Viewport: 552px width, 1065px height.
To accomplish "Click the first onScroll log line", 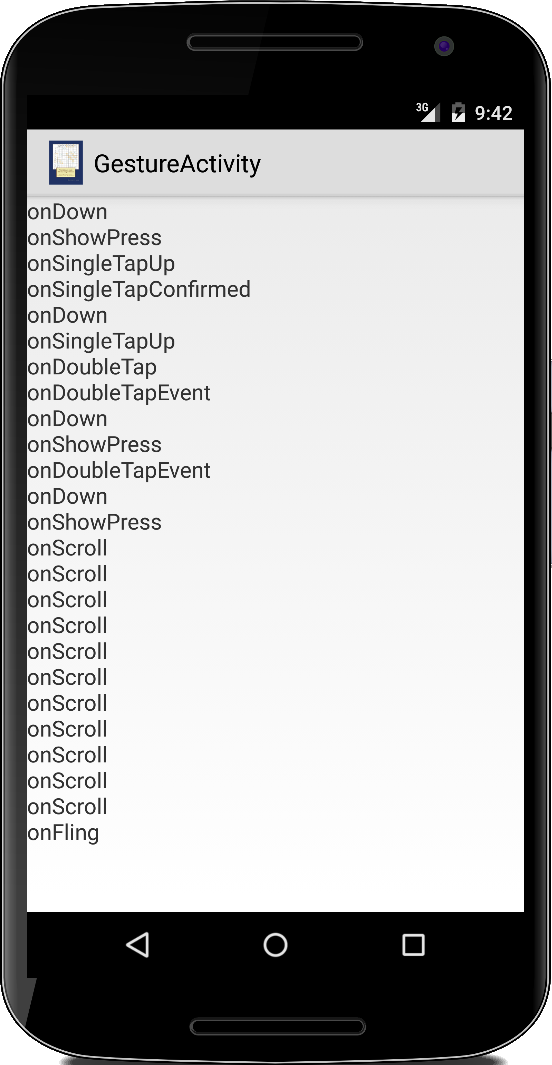I will point(67,548).
